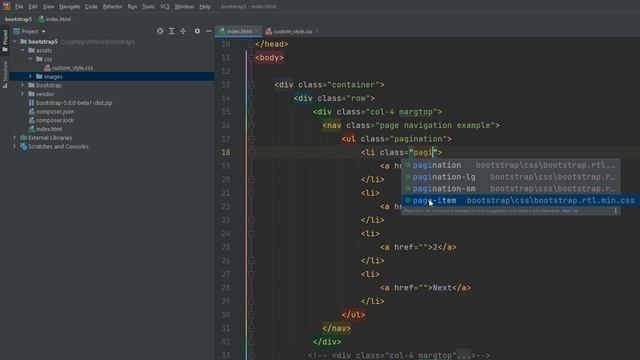Click the vendor folder icon
Screen dimensions: 640x360
coord(31,94)
